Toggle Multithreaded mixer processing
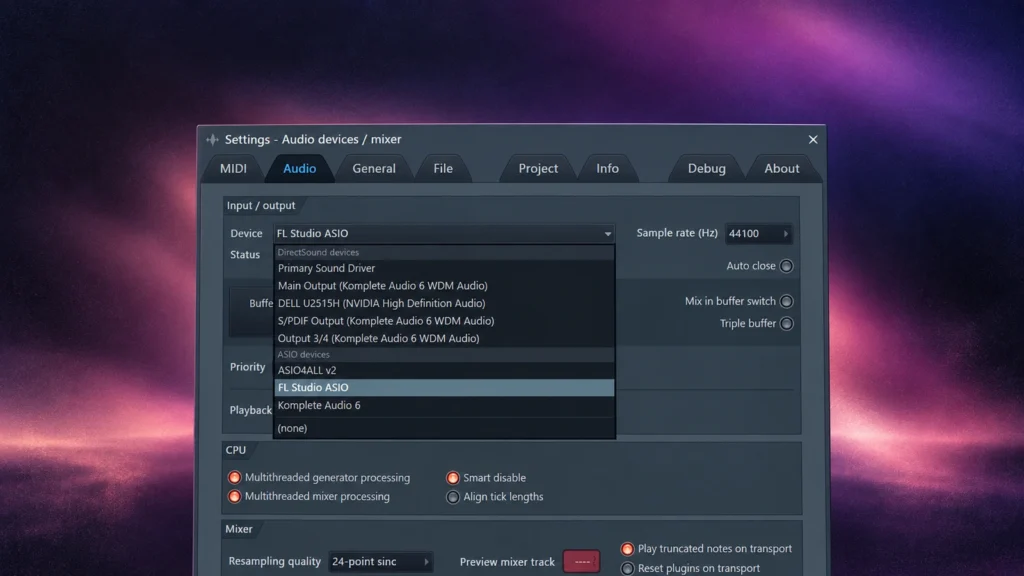 tap(234, 497)
